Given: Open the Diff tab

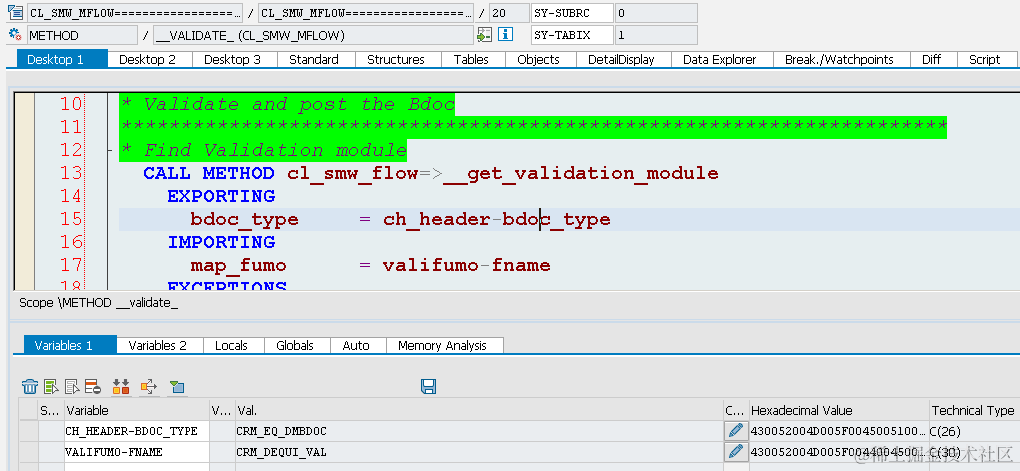Looking at the screenshot, I should [932, 59].
